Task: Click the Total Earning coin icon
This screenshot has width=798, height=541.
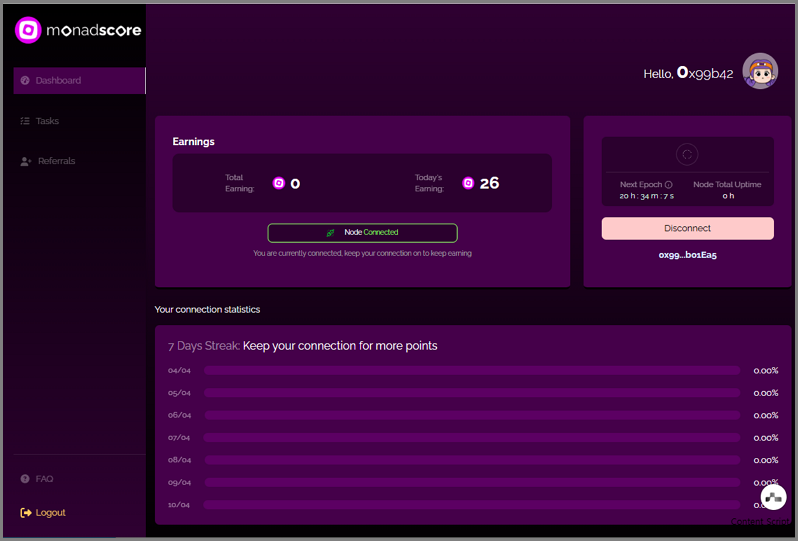Action: [x=278, y=183]
